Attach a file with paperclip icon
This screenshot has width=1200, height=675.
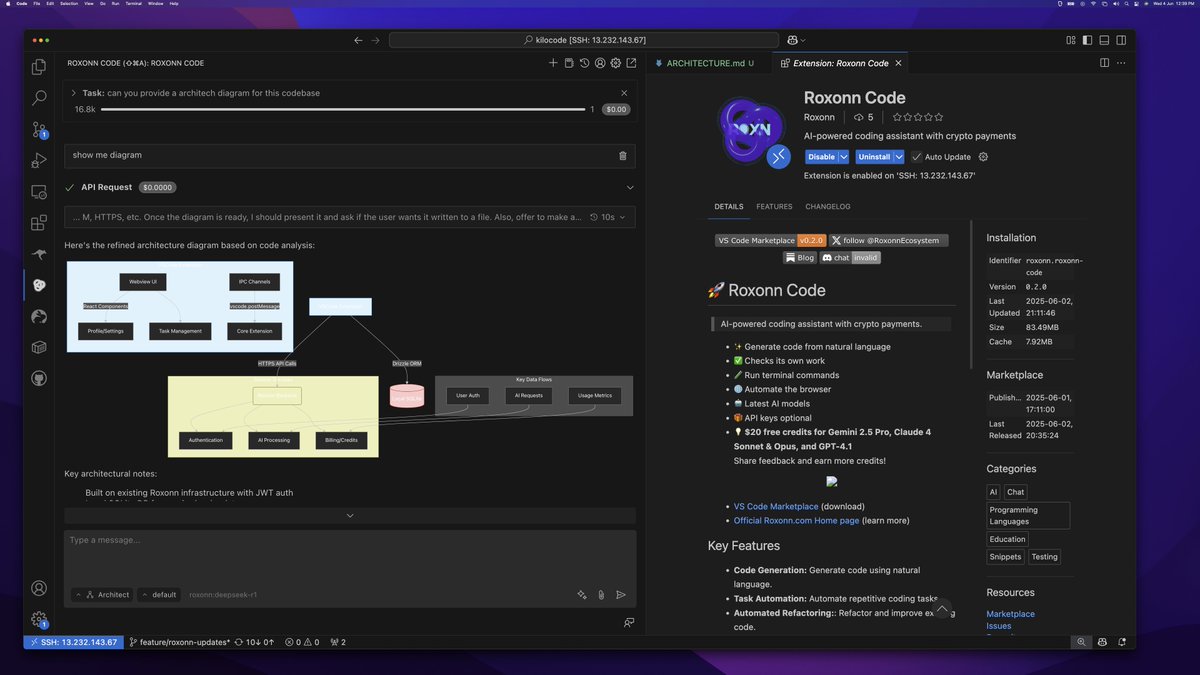[x=601, y=594]
